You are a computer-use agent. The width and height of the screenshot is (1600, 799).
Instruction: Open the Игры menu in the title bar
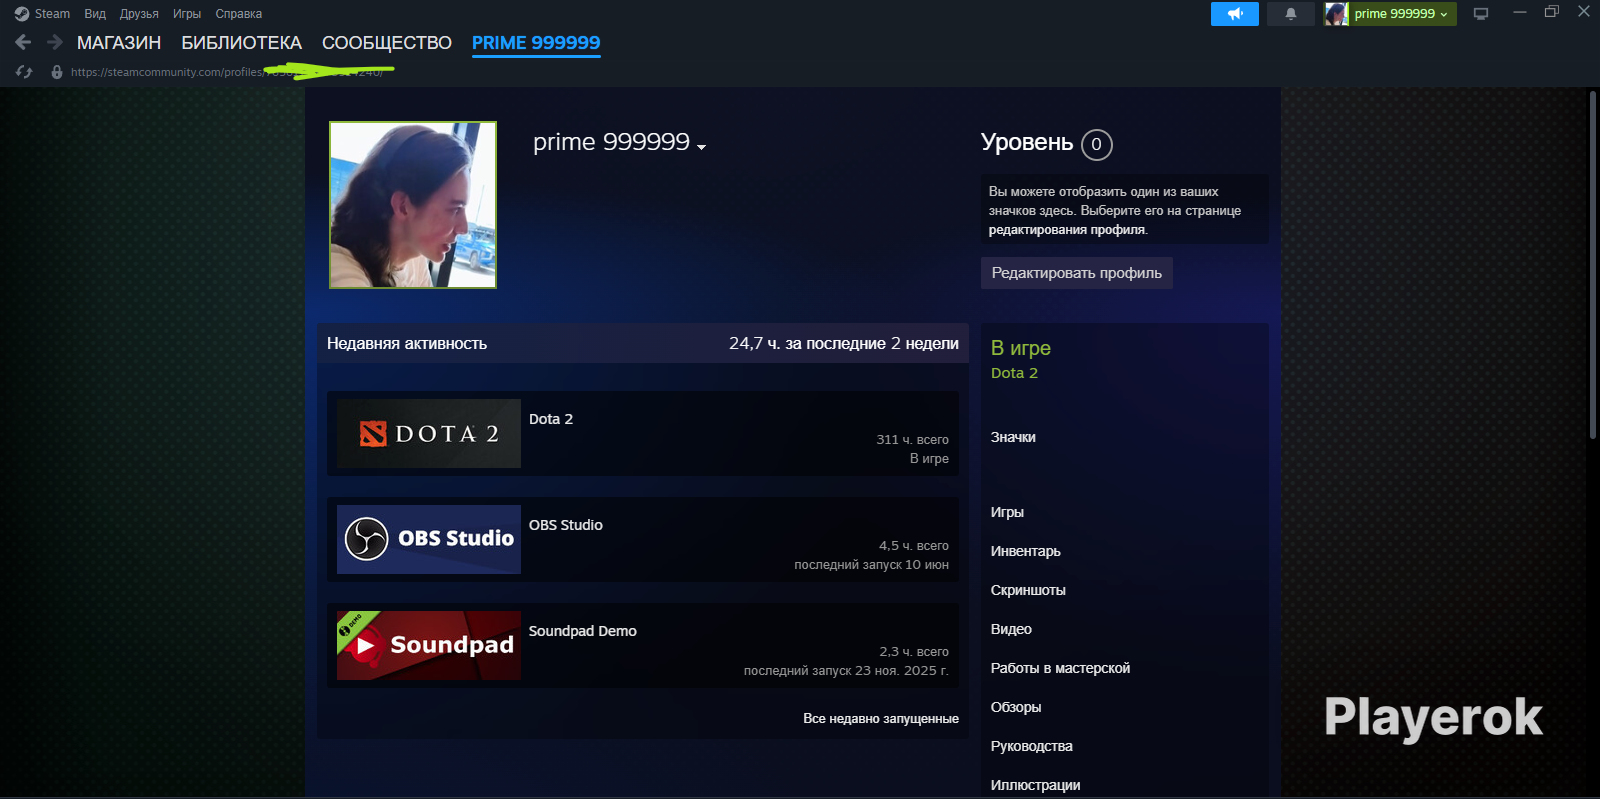(187, 14)
